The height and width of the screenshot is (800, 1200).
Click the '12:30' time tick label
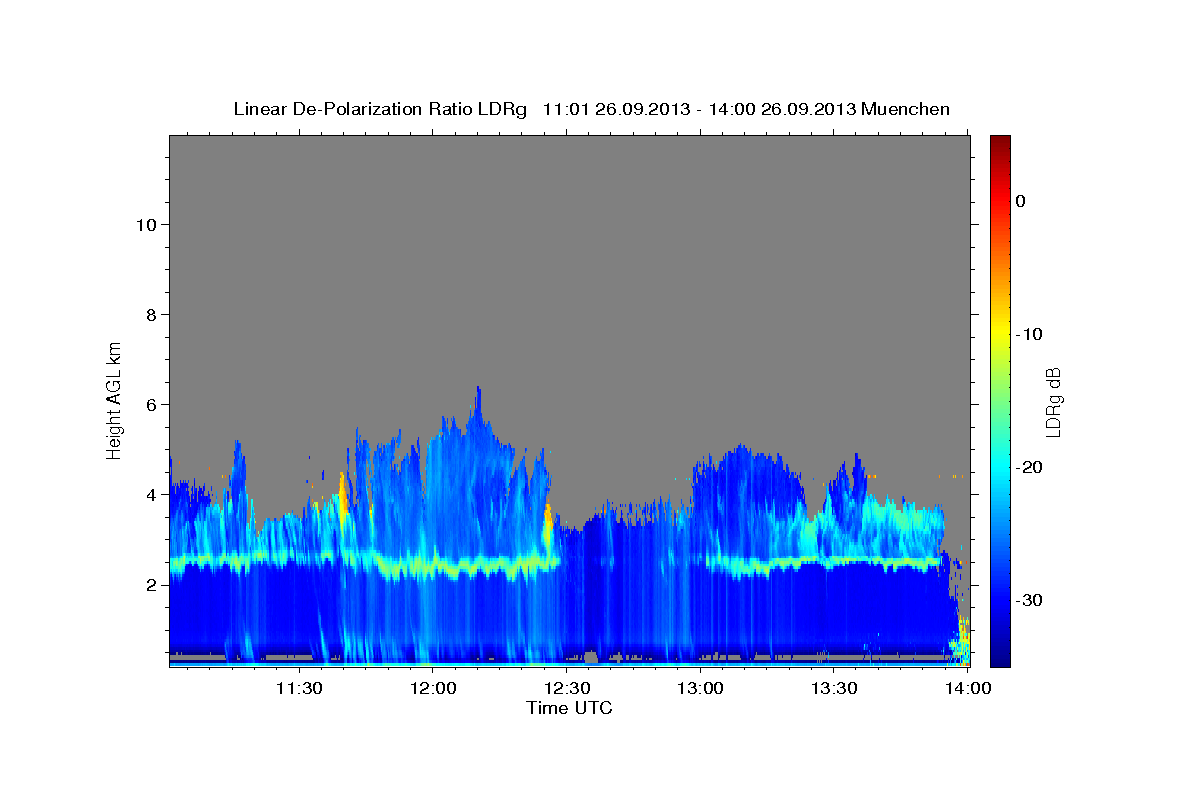(566, 688)
